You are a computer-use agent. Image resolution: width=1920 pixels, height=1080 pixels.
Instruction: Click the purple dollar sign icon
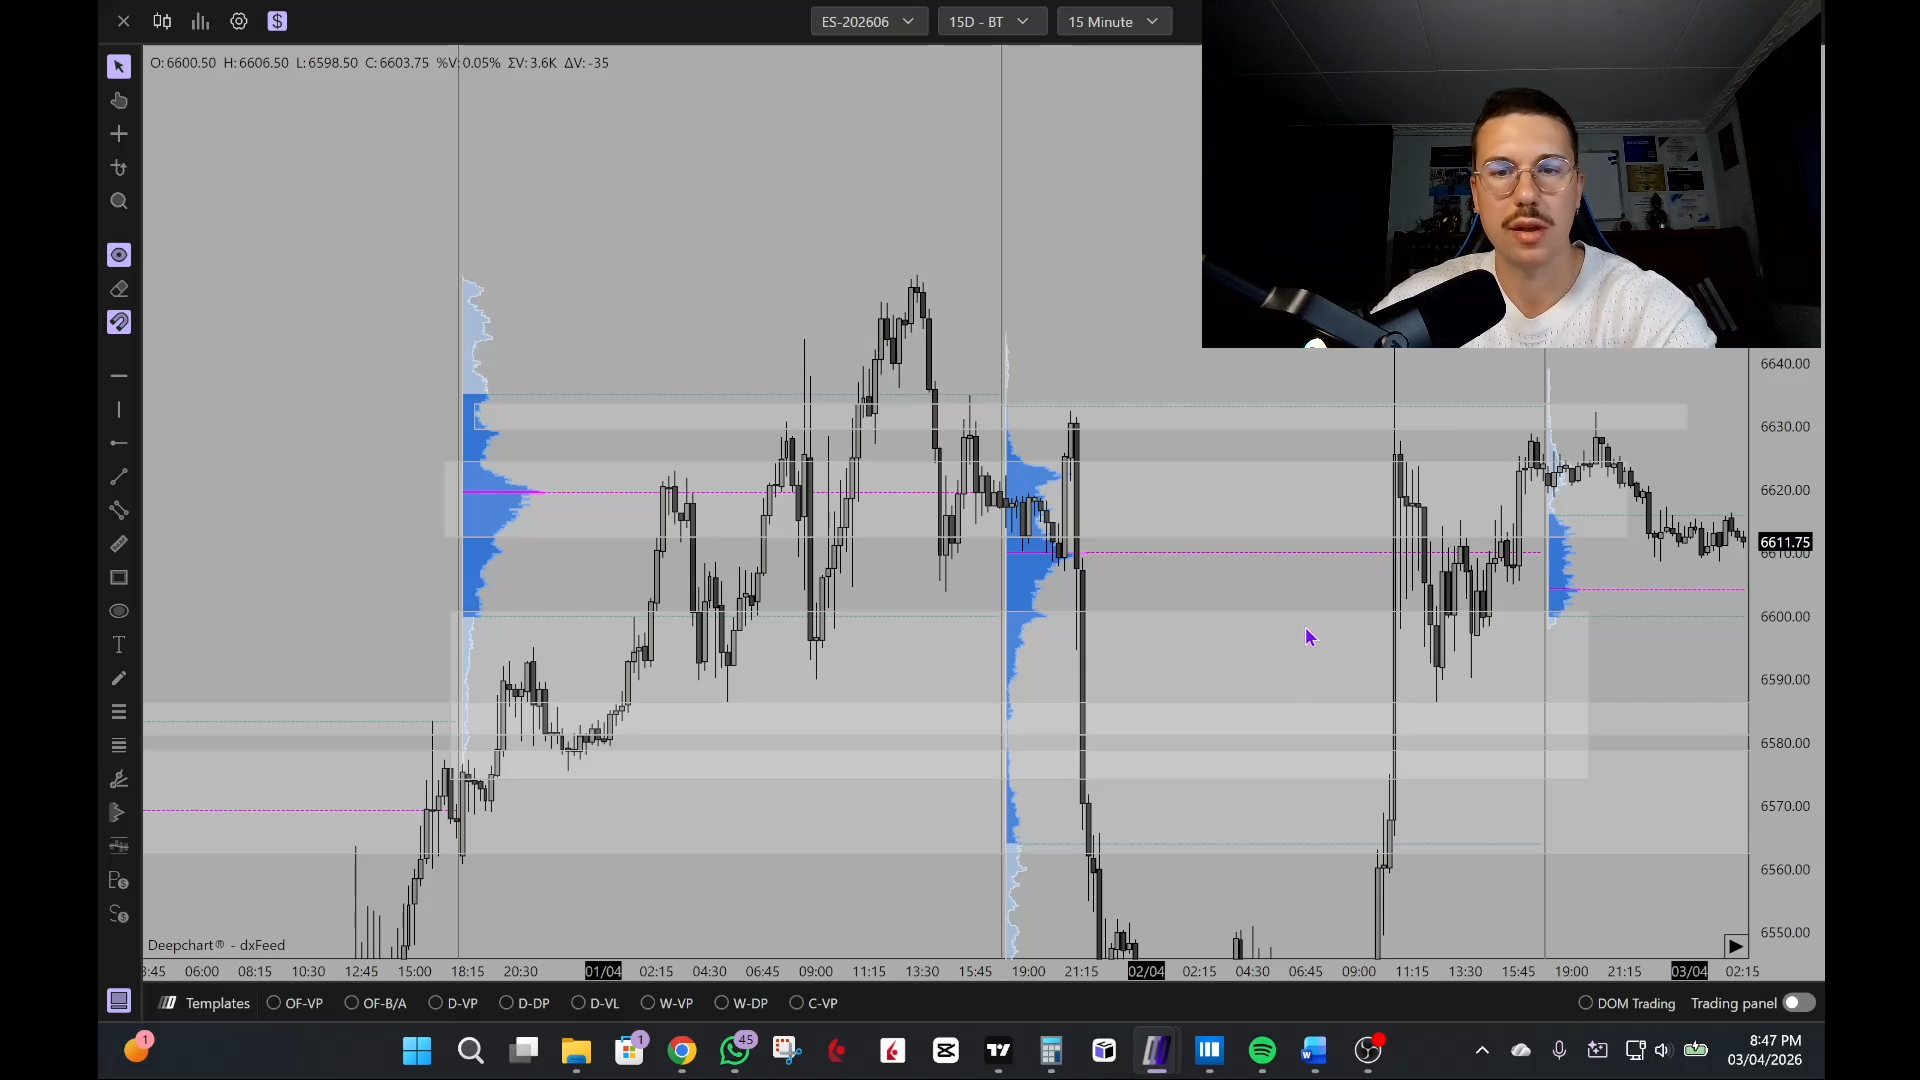[277, 21]
